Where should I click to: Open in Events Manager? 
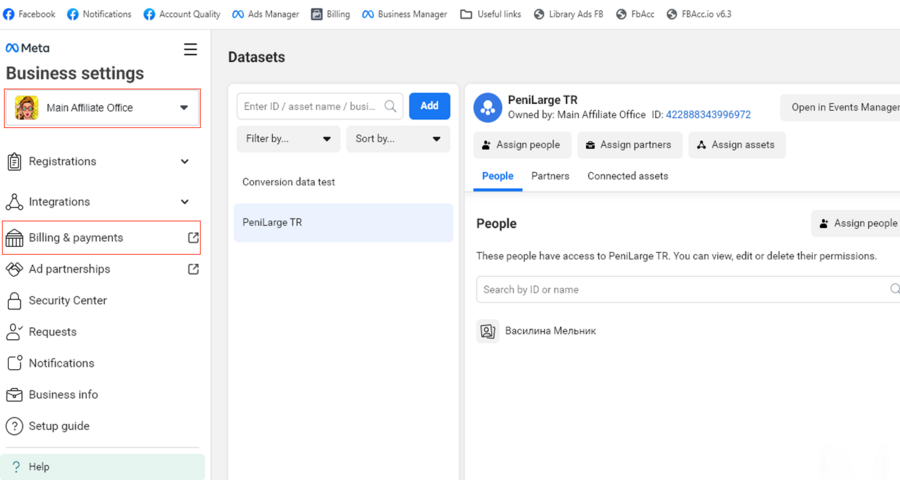click(840, 107)
